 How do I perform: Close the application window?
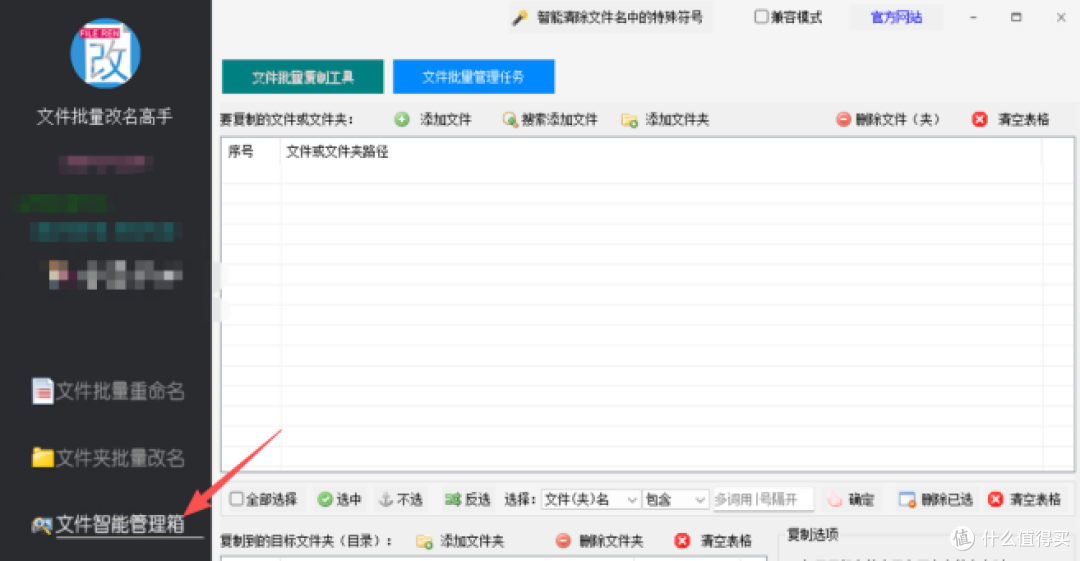[1061, 17]
